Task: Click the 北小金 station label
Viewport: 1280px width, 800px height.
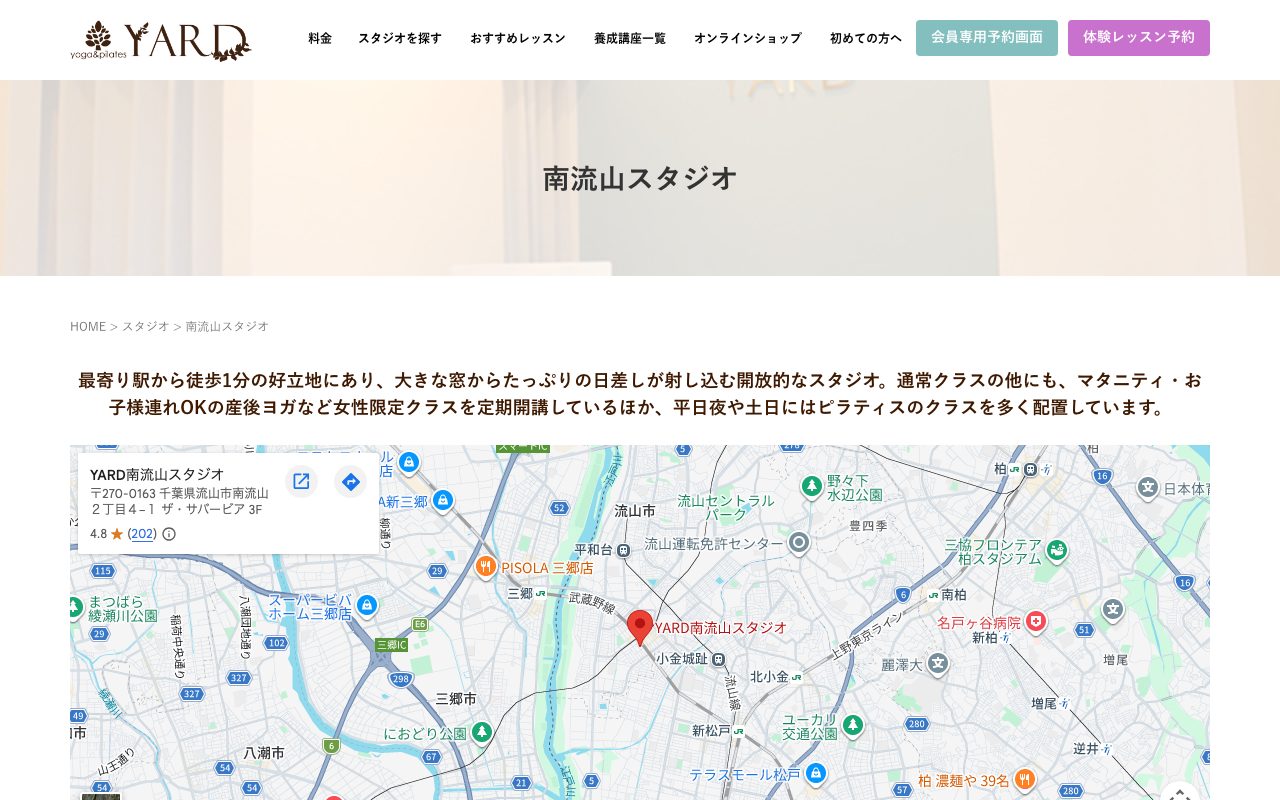Action: pos(770,677)
